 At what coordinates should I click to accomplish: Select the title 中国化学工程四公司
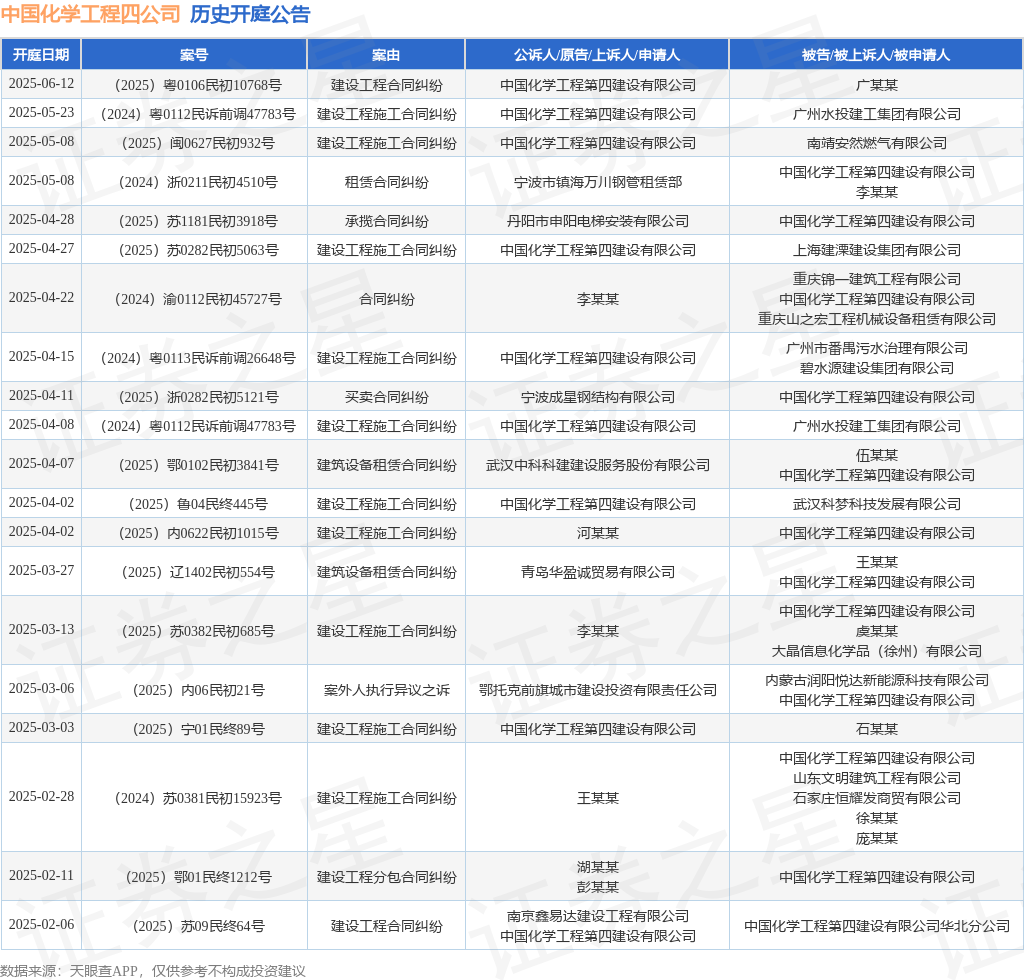point(91,14)
